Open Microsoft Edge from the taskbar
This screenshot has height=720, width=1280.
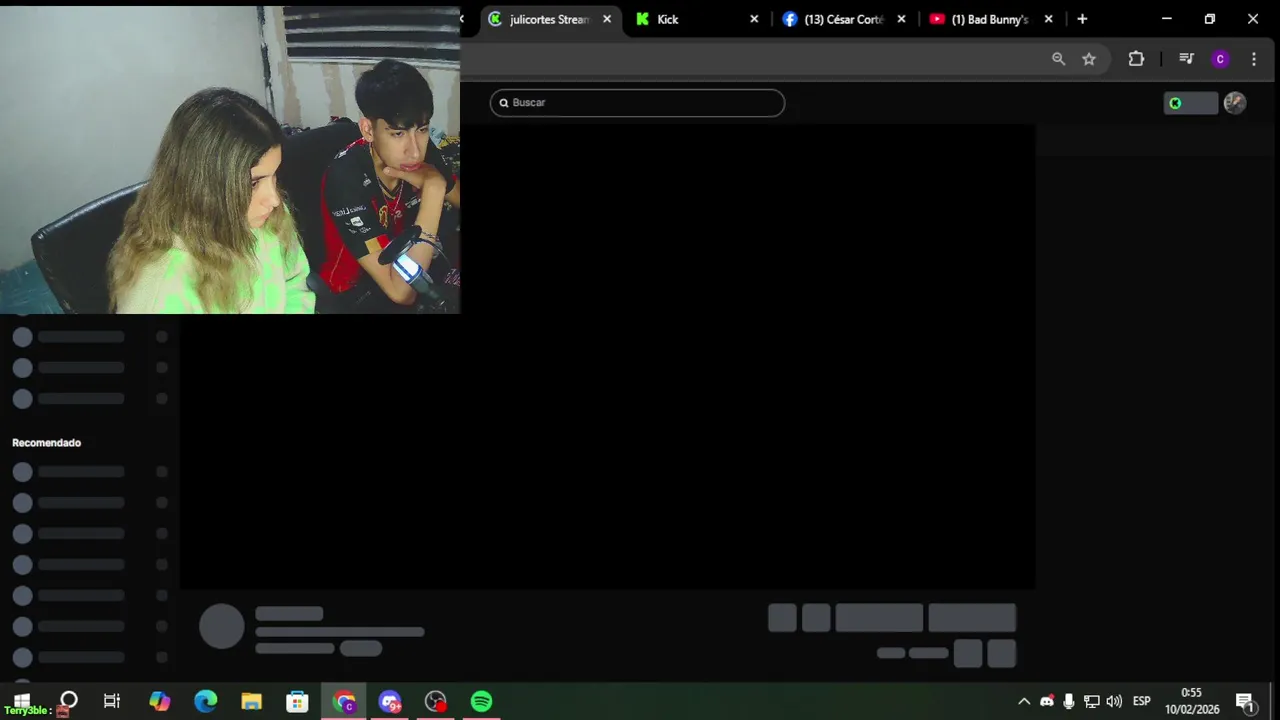coord(206,701)
